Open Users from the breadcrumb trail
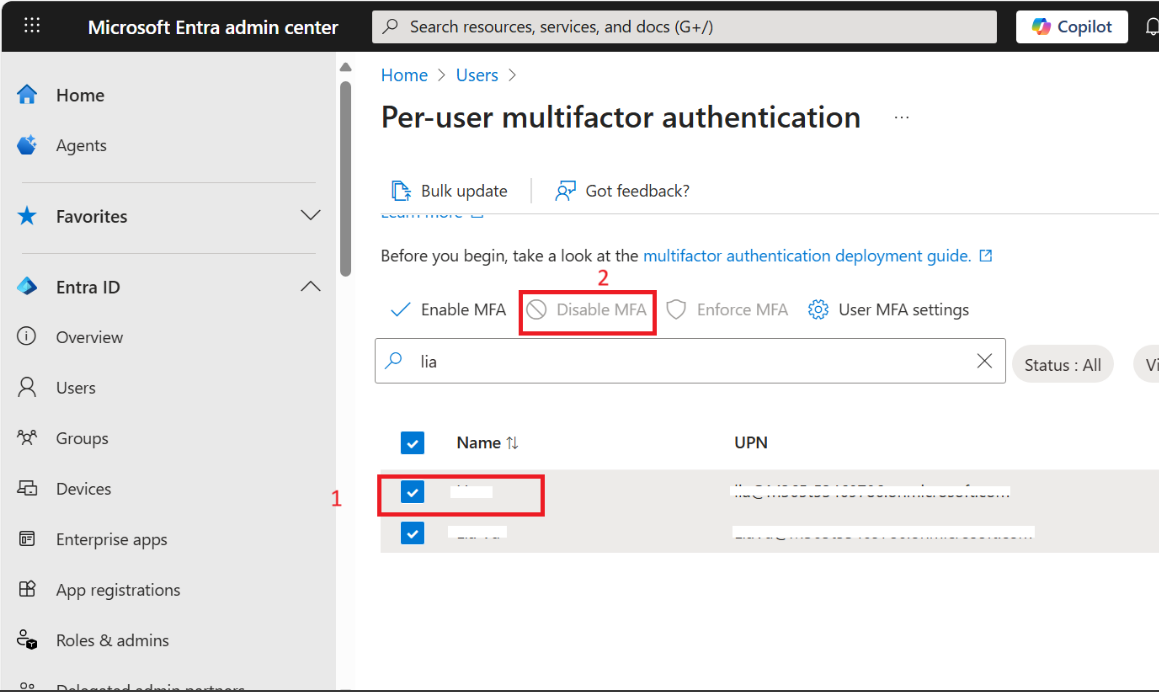This screenshot has height=692, width=1159. tap(477, 75)
